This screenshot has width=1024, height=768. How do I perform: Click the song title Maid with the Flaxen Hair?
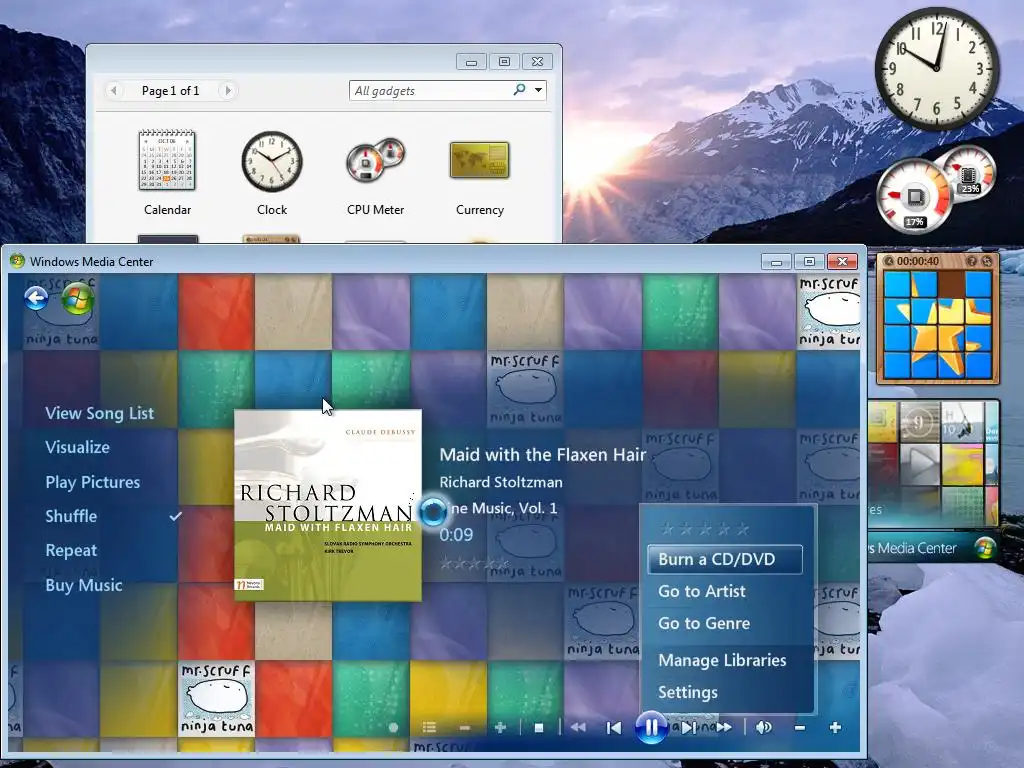[543, 455]
